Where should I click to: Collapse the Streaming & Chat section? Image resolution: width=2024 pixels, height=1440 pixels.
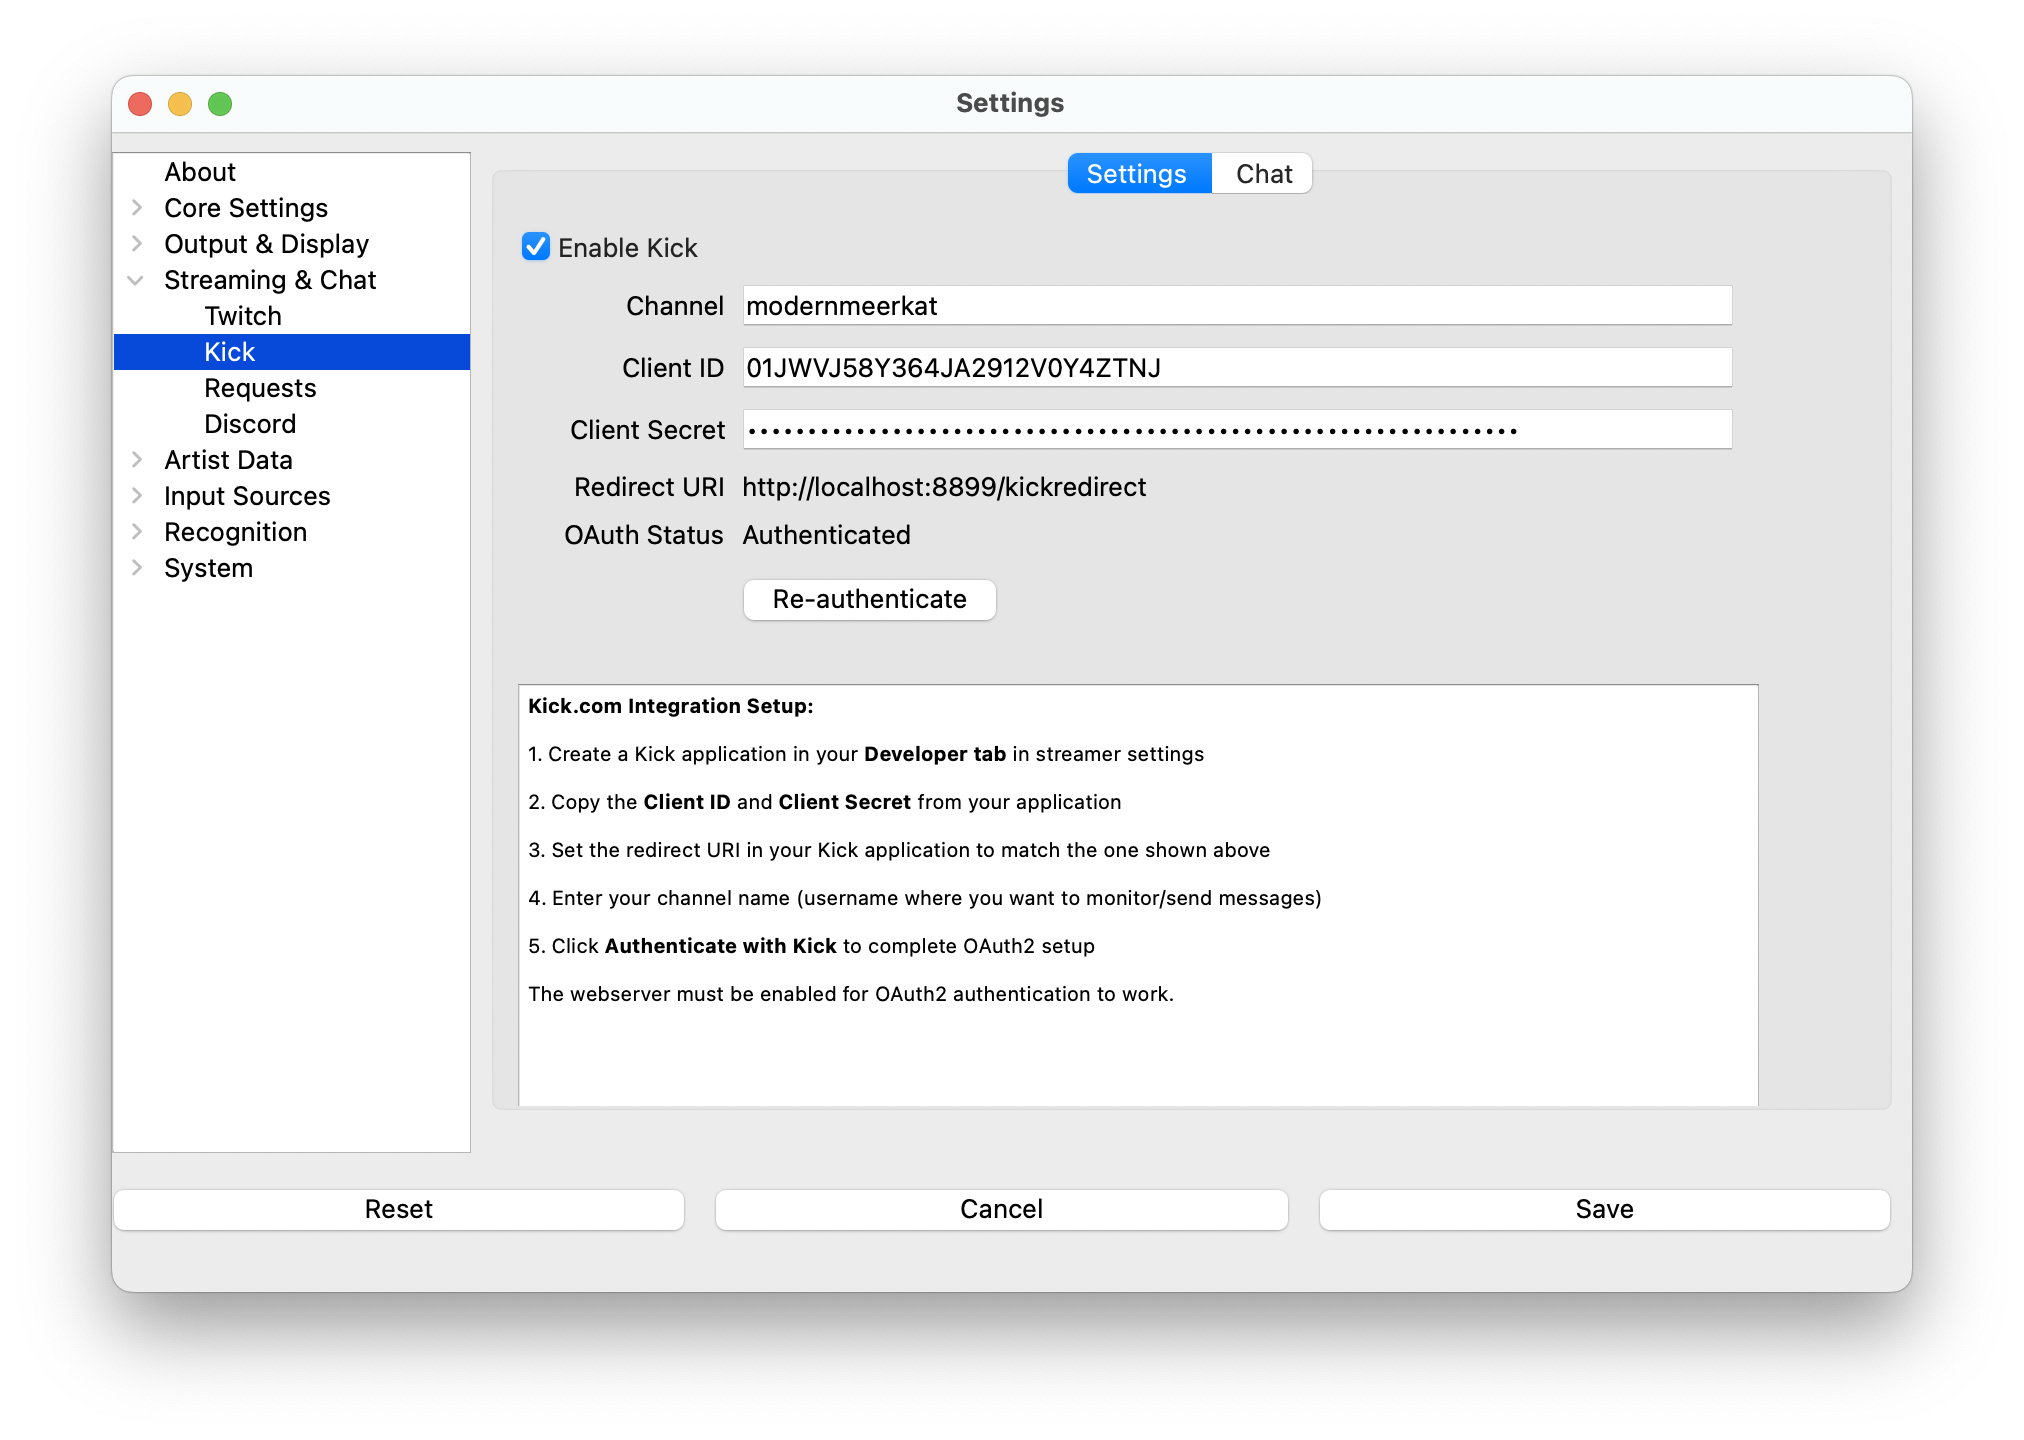tap(137, 280)
